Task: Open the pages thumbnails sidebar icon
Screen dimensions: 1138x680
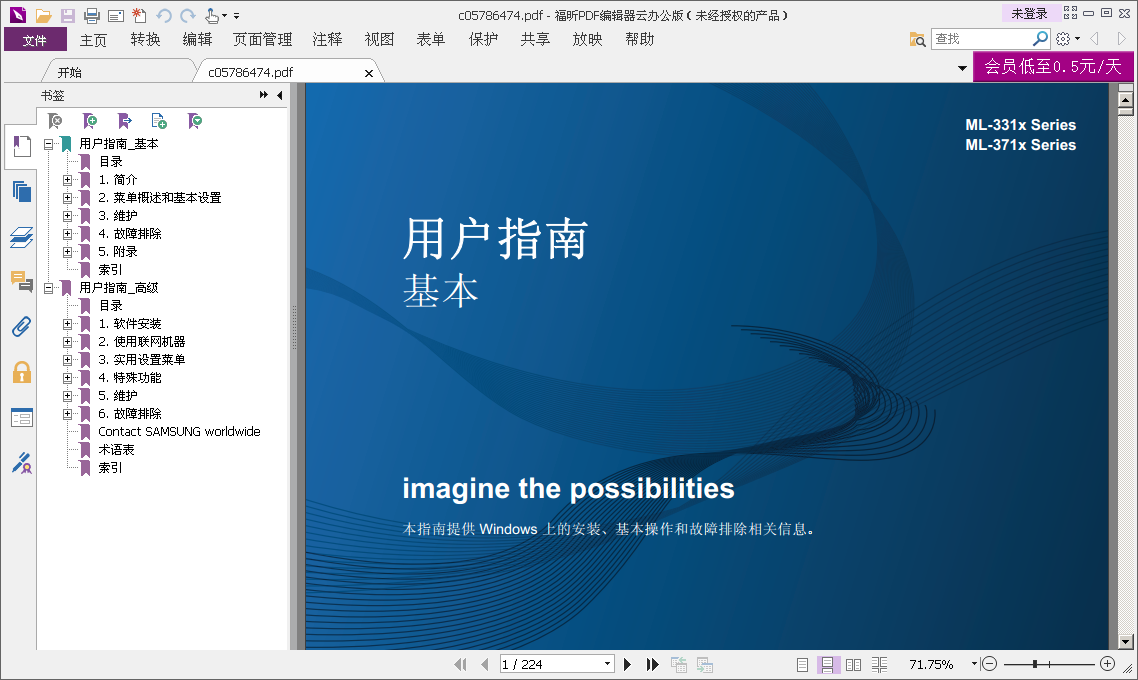Action: click(21, 192)
